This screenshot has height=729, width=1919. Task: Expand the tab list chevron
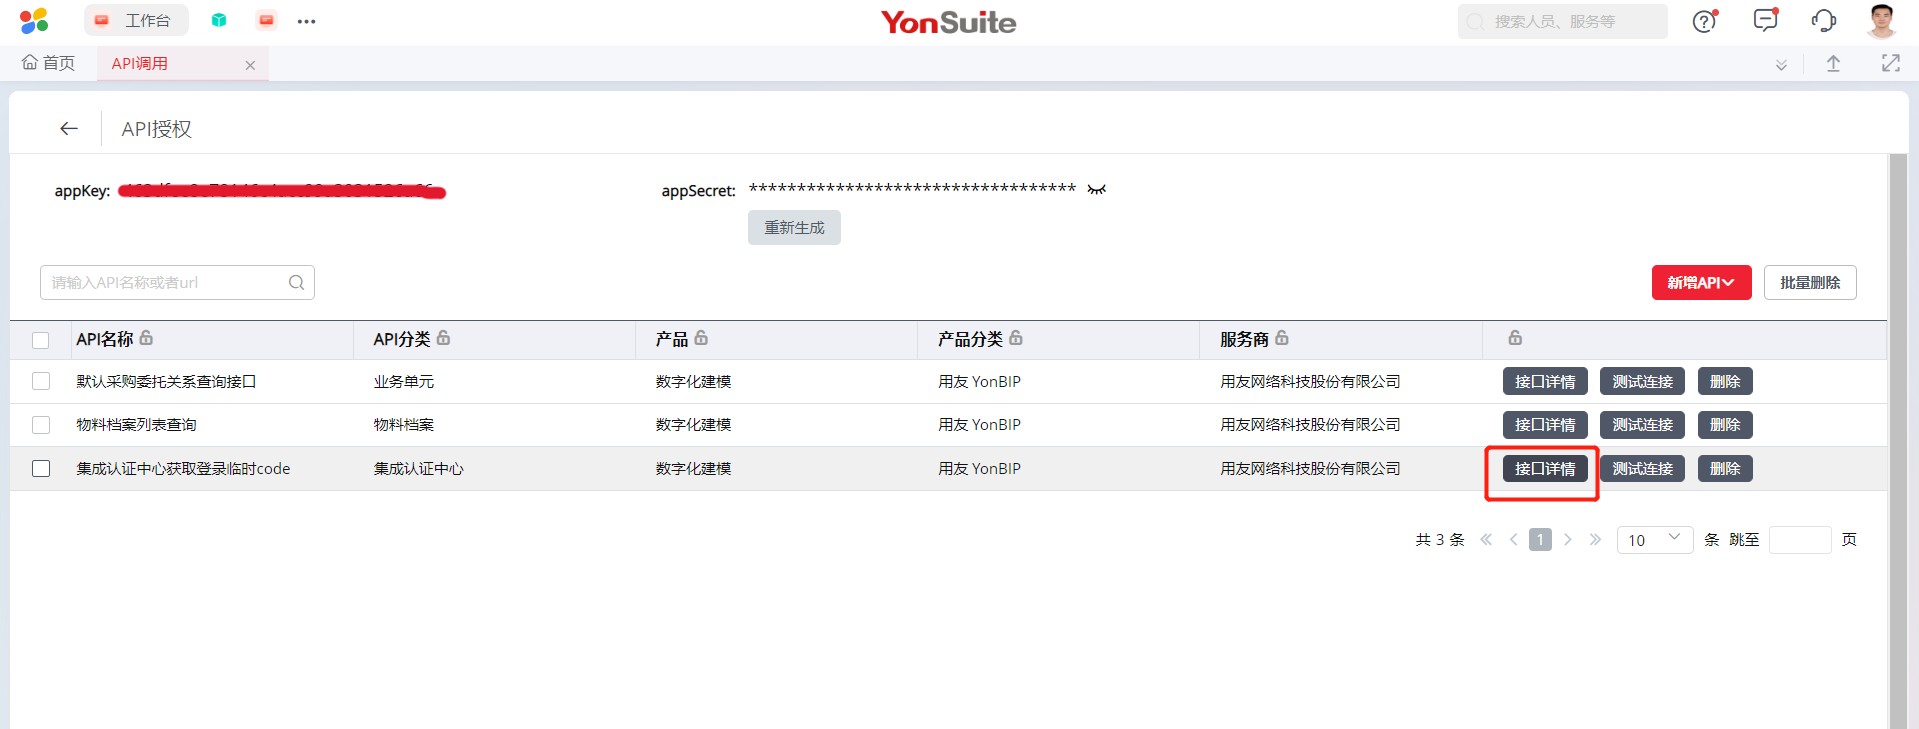click(x=1781, y=65)
